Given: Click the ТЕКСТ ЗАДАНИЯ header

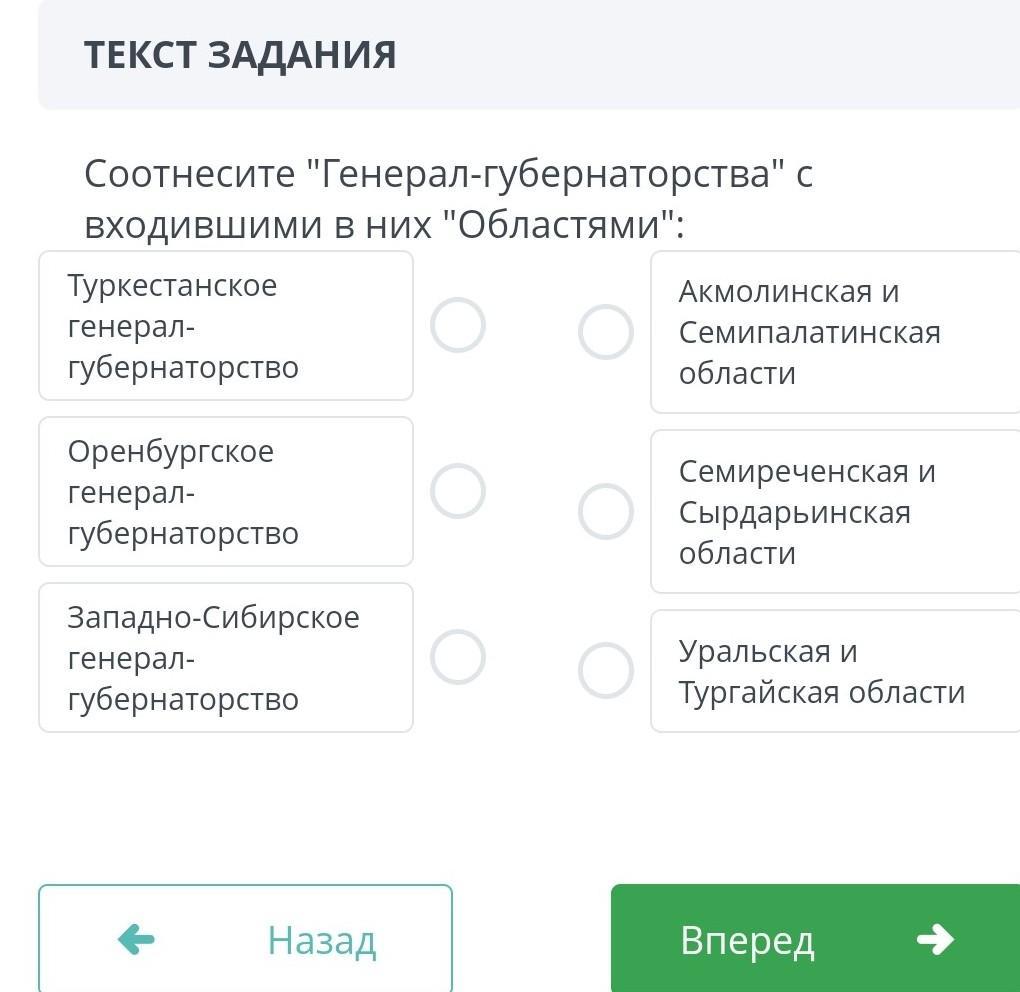Looking at the screenshot, I should click(240, 54).
